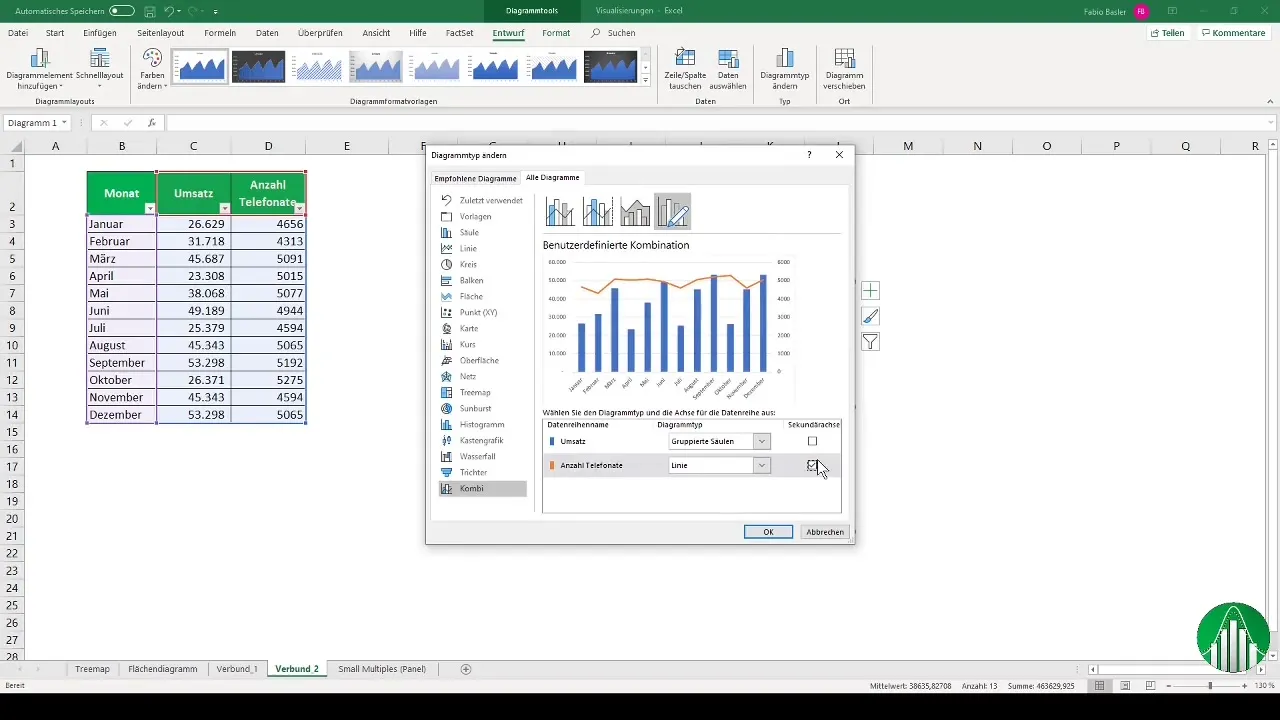The width and height of the screenshot is (1280, 720).
Task: Open Umsatz column filter dropdown
Action: click(224, 208)
